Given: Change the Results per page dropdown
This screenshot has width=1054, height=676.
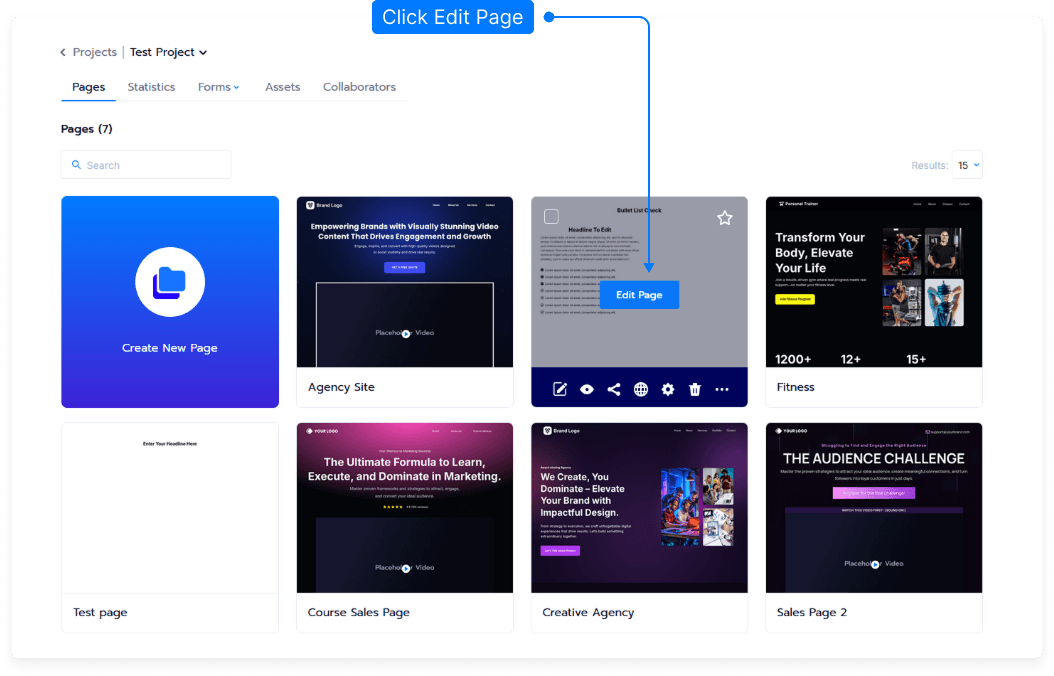Looking at the screenshot, I should (967, 165).
